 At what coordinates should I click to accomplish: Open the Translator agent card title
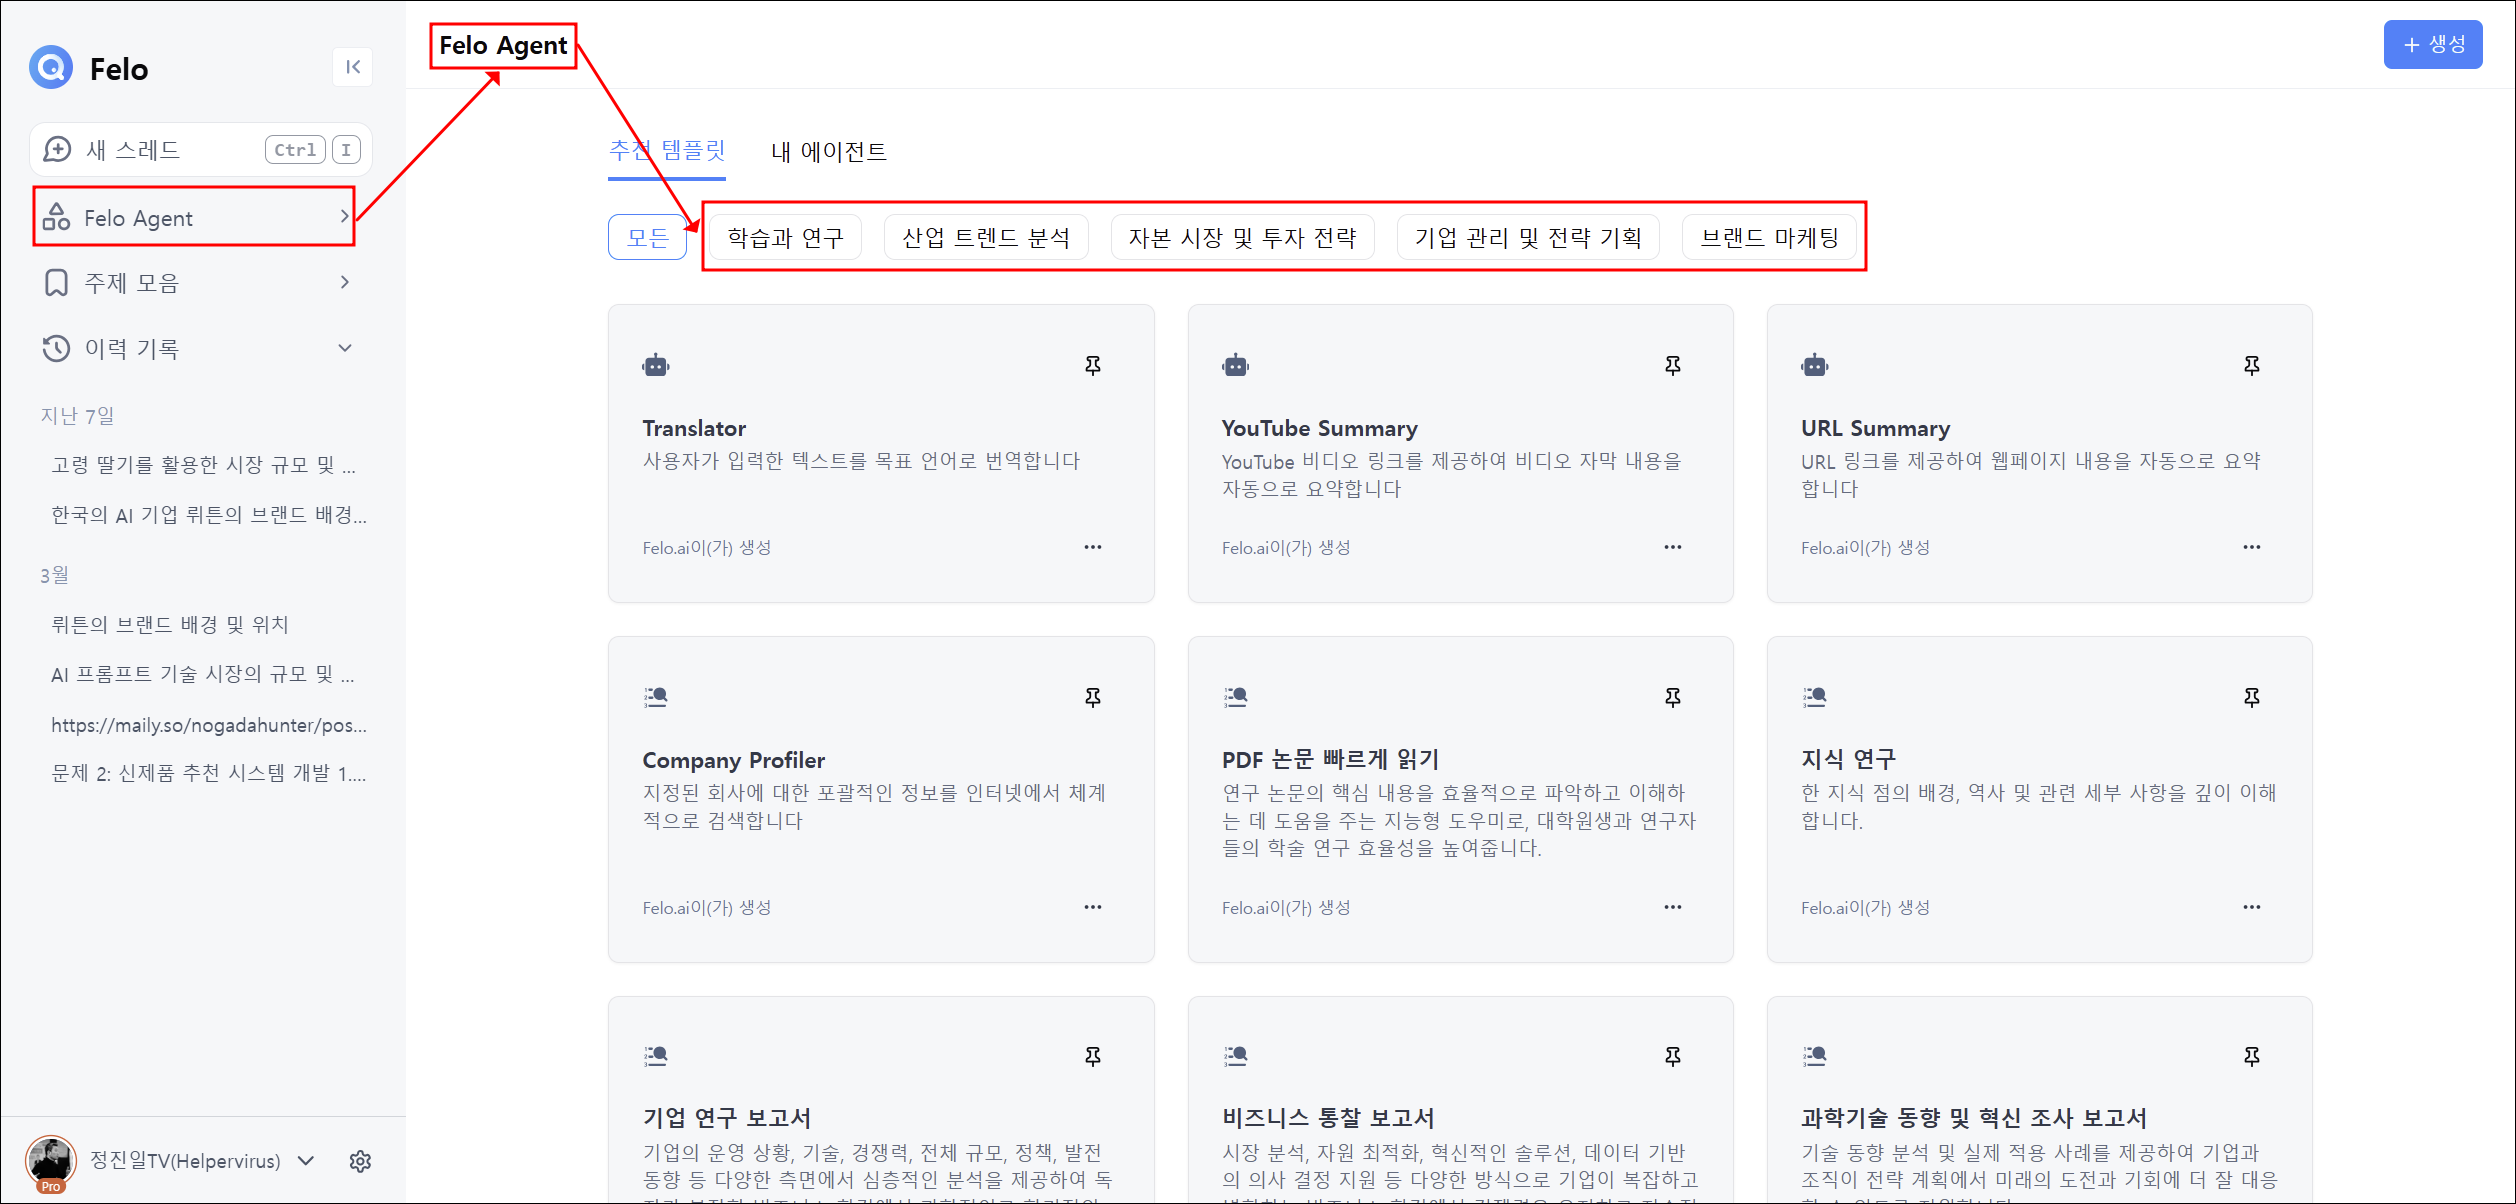[x=694, y=428]
